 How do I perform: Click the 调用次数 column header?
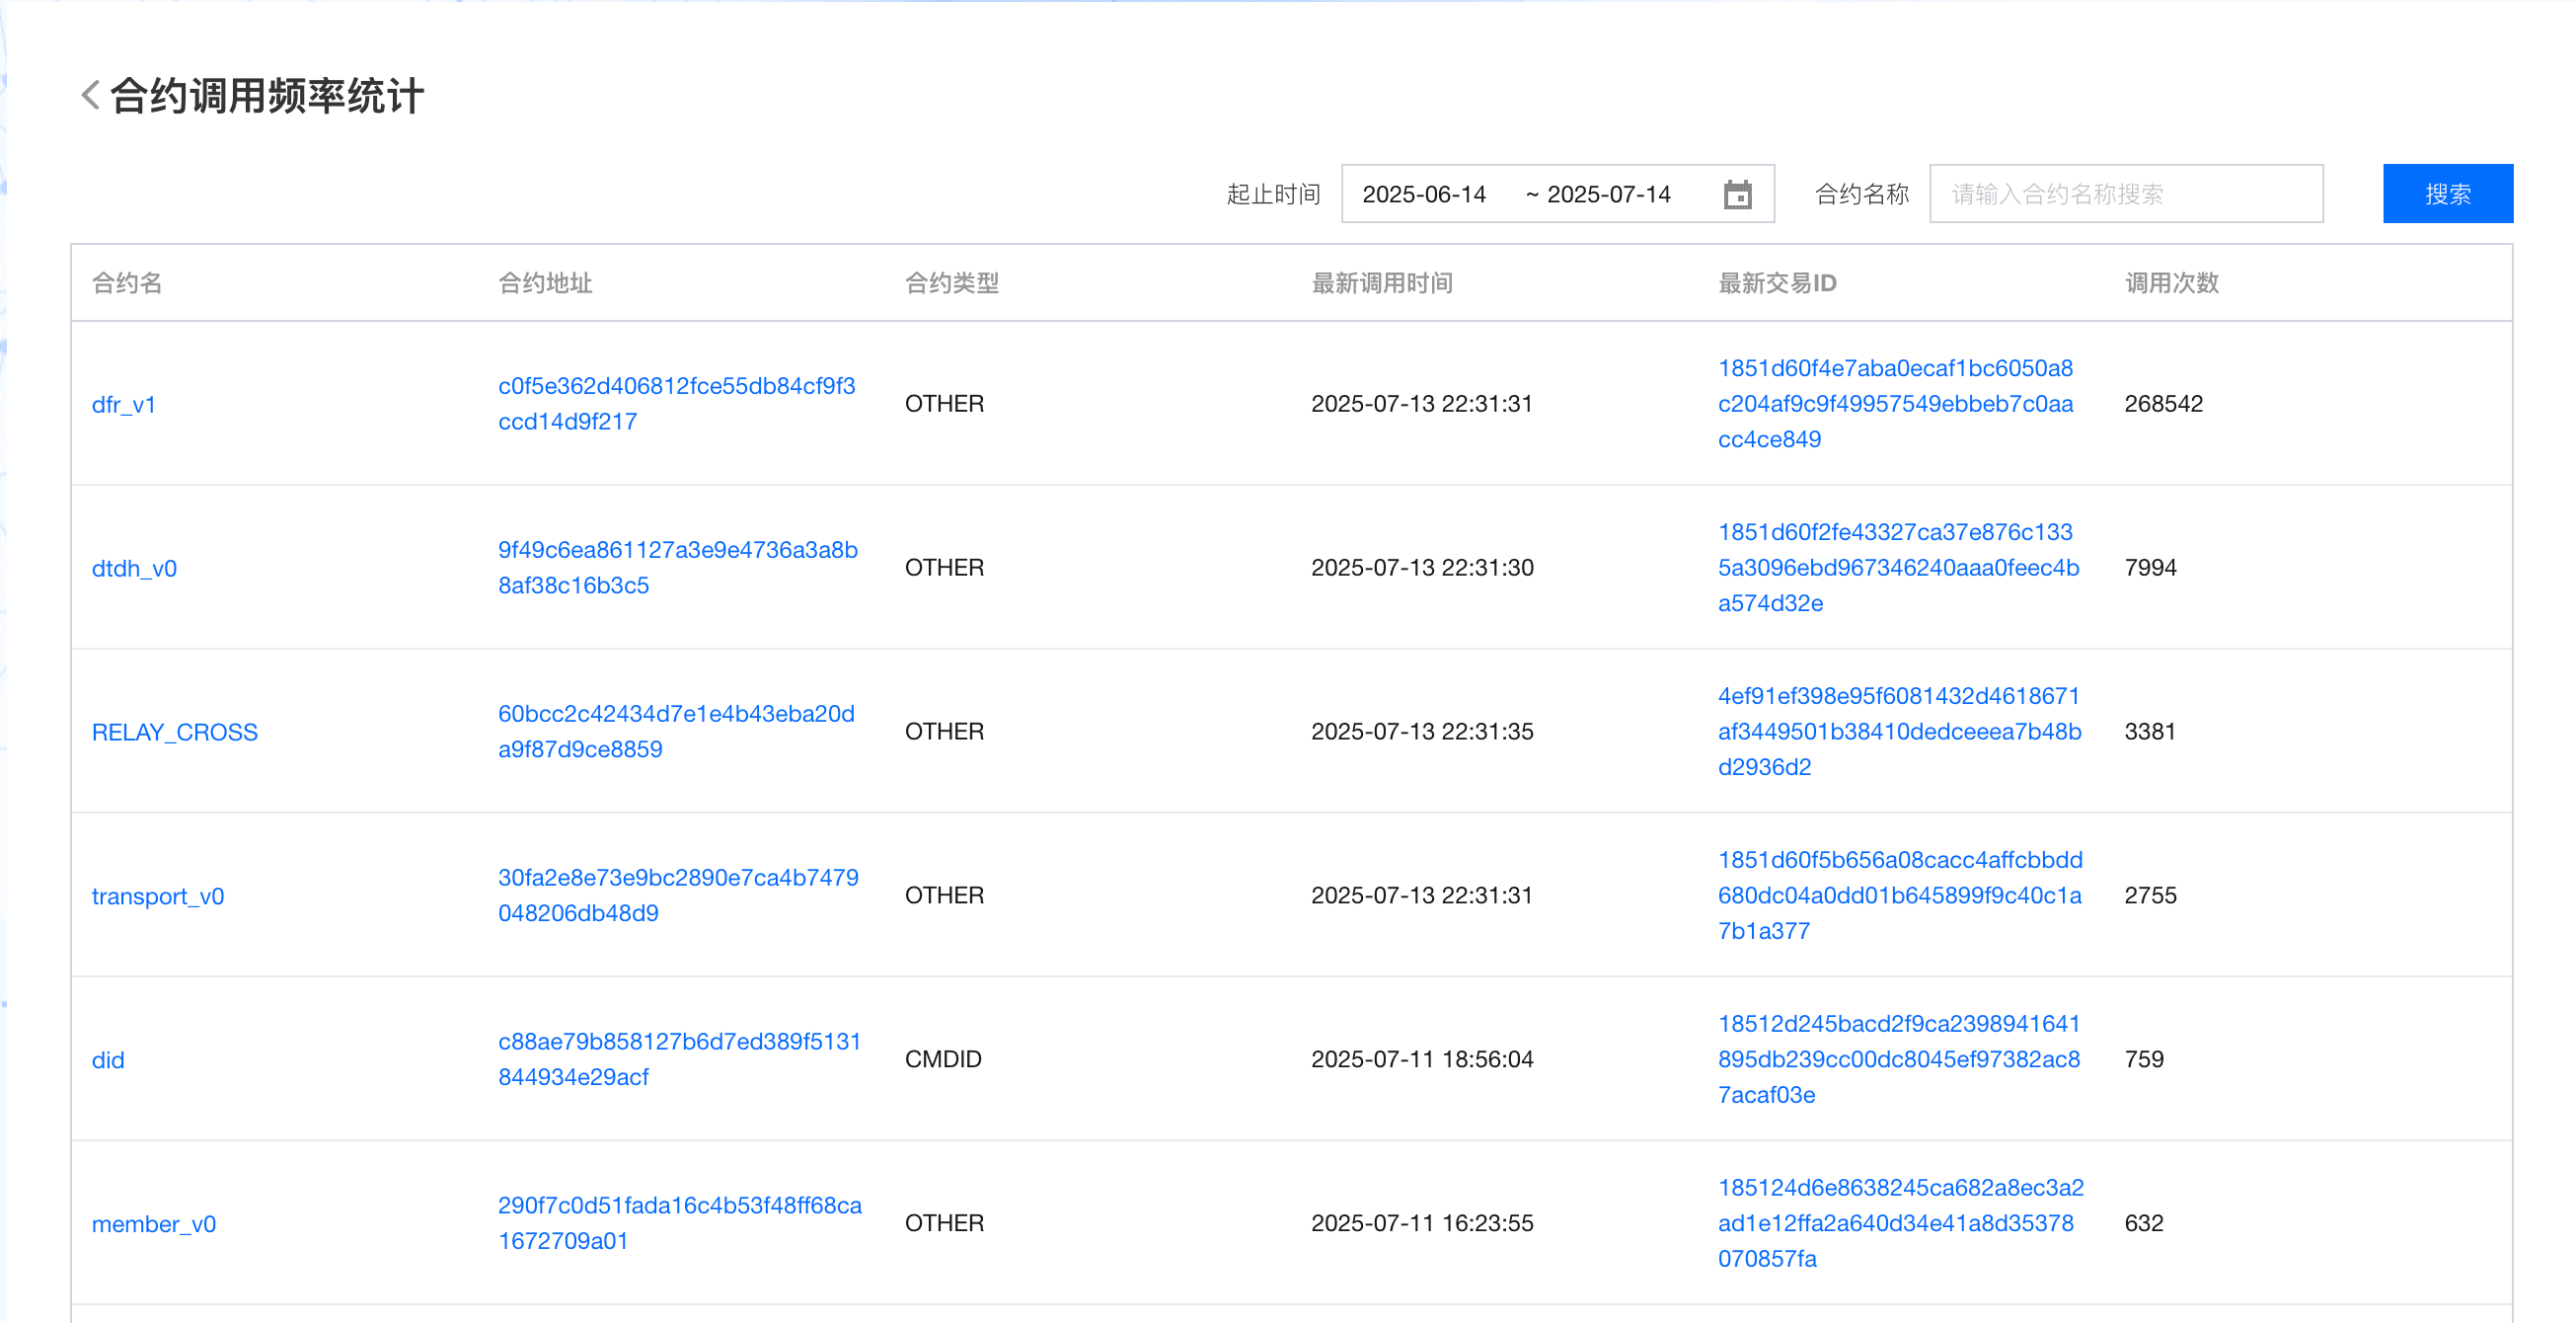(2171, 283)
